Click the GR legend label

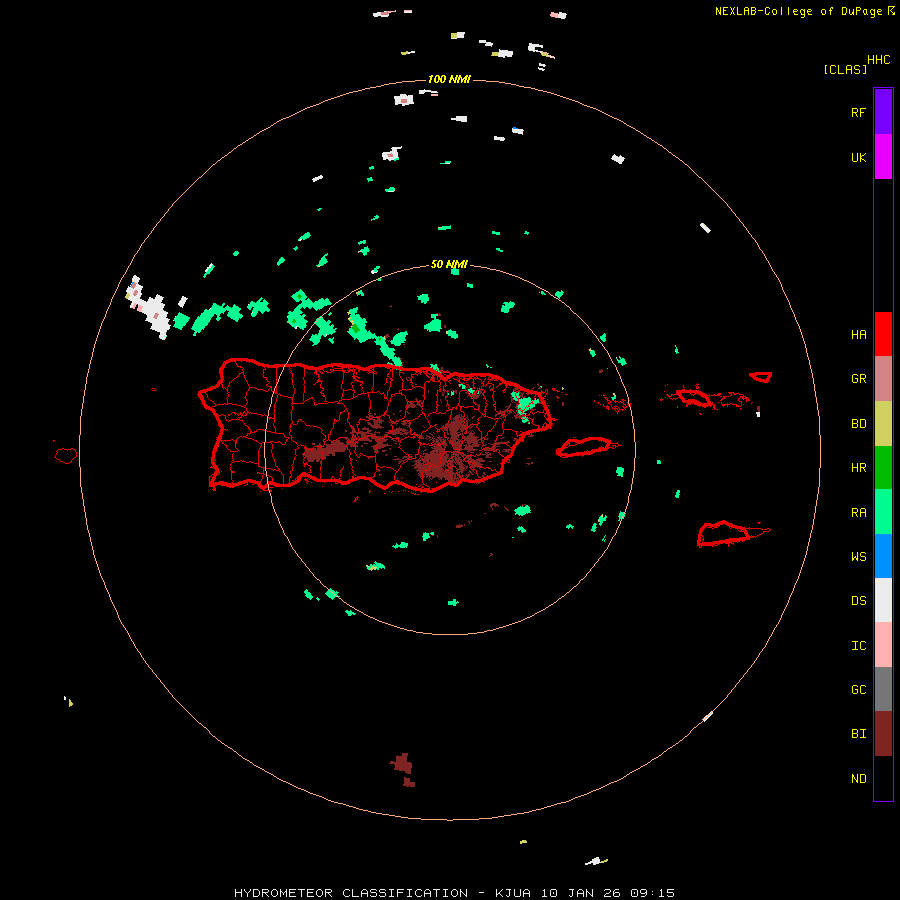click(x=858, y=379)
